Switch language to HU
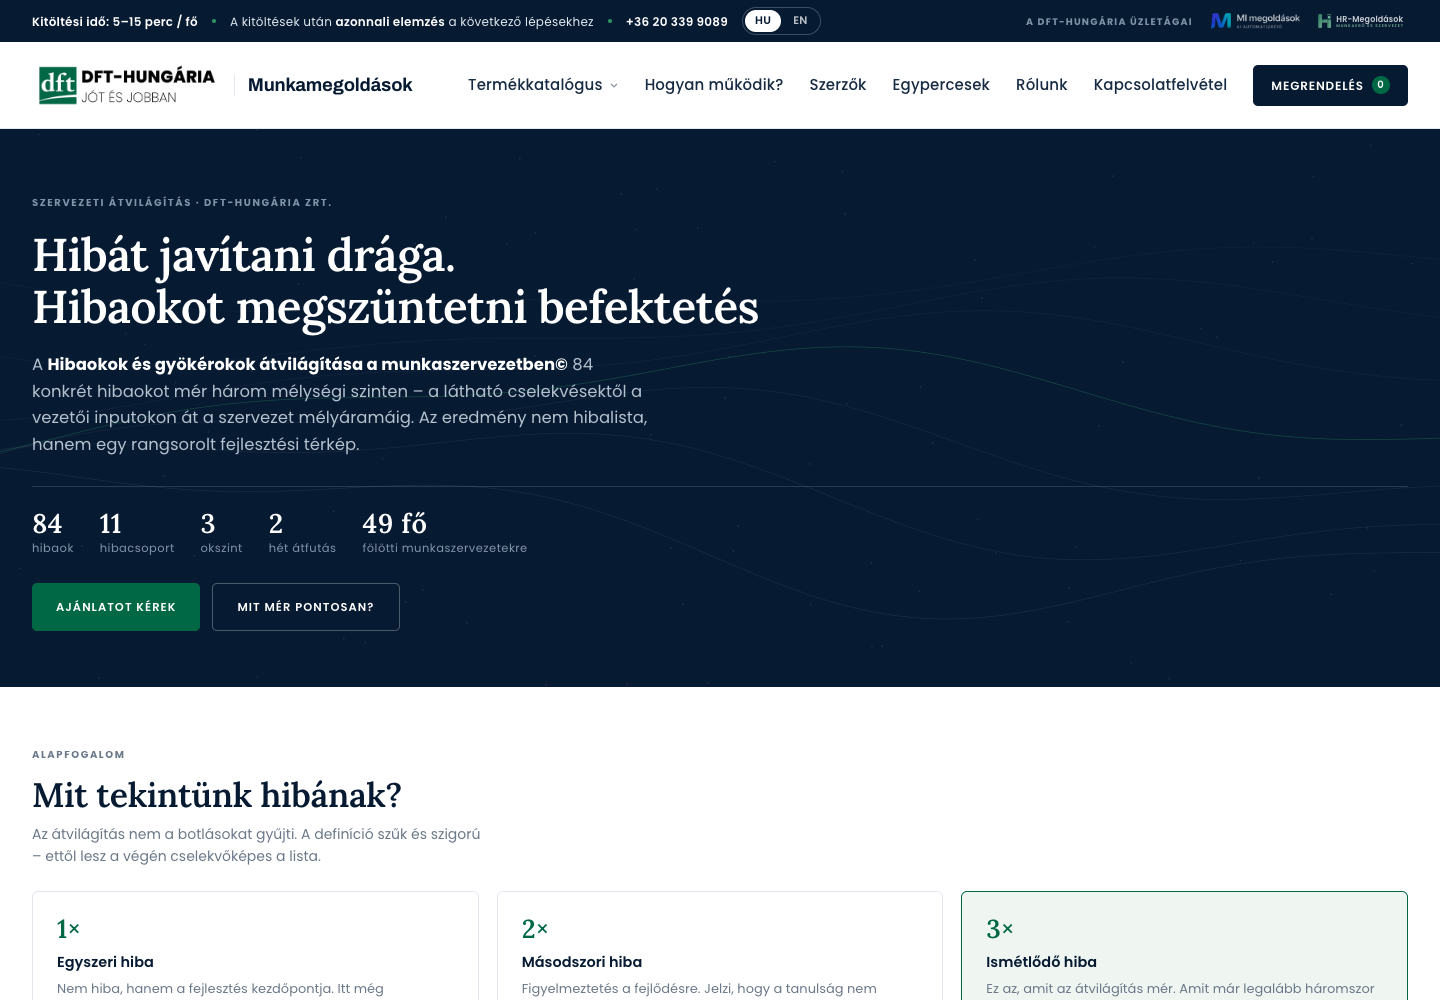The width and height of the screenshot is (1440, 1000). click(763, 21)
